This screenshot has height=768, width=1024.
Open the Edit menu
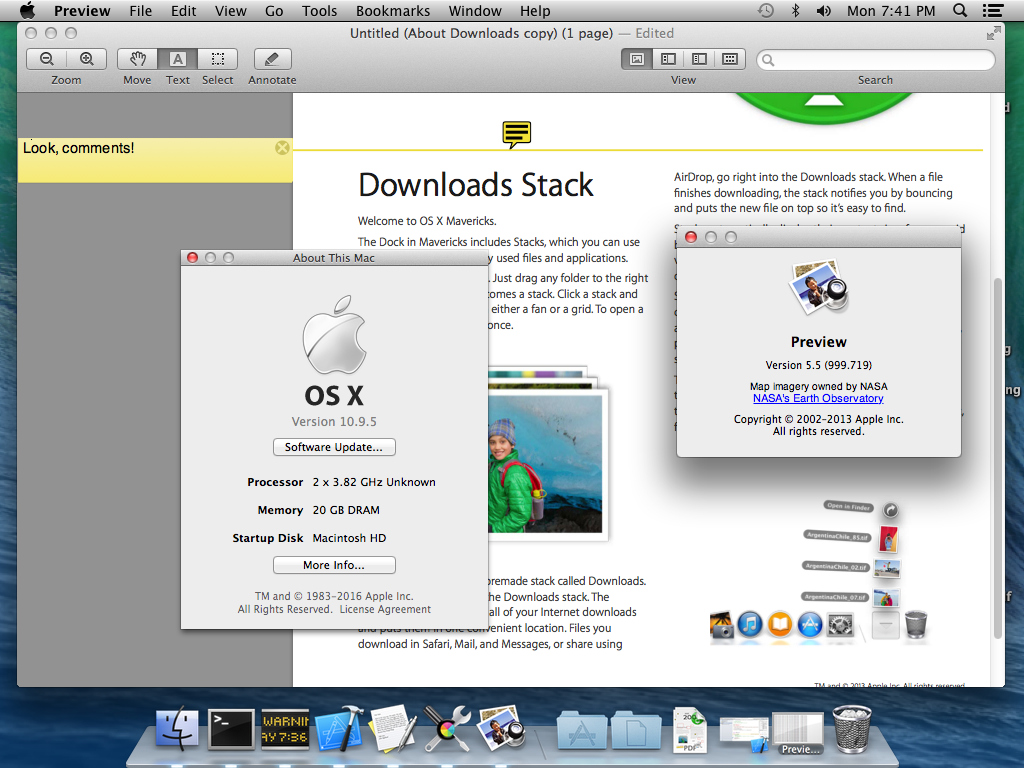[x=184, y=10]
